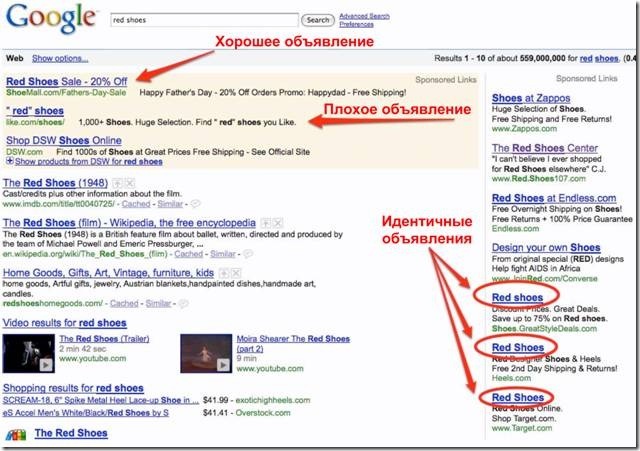Open The Red Shoes (Trailer) text link
Viewport: 640px width, 451px height.
[x=104, y=339]
